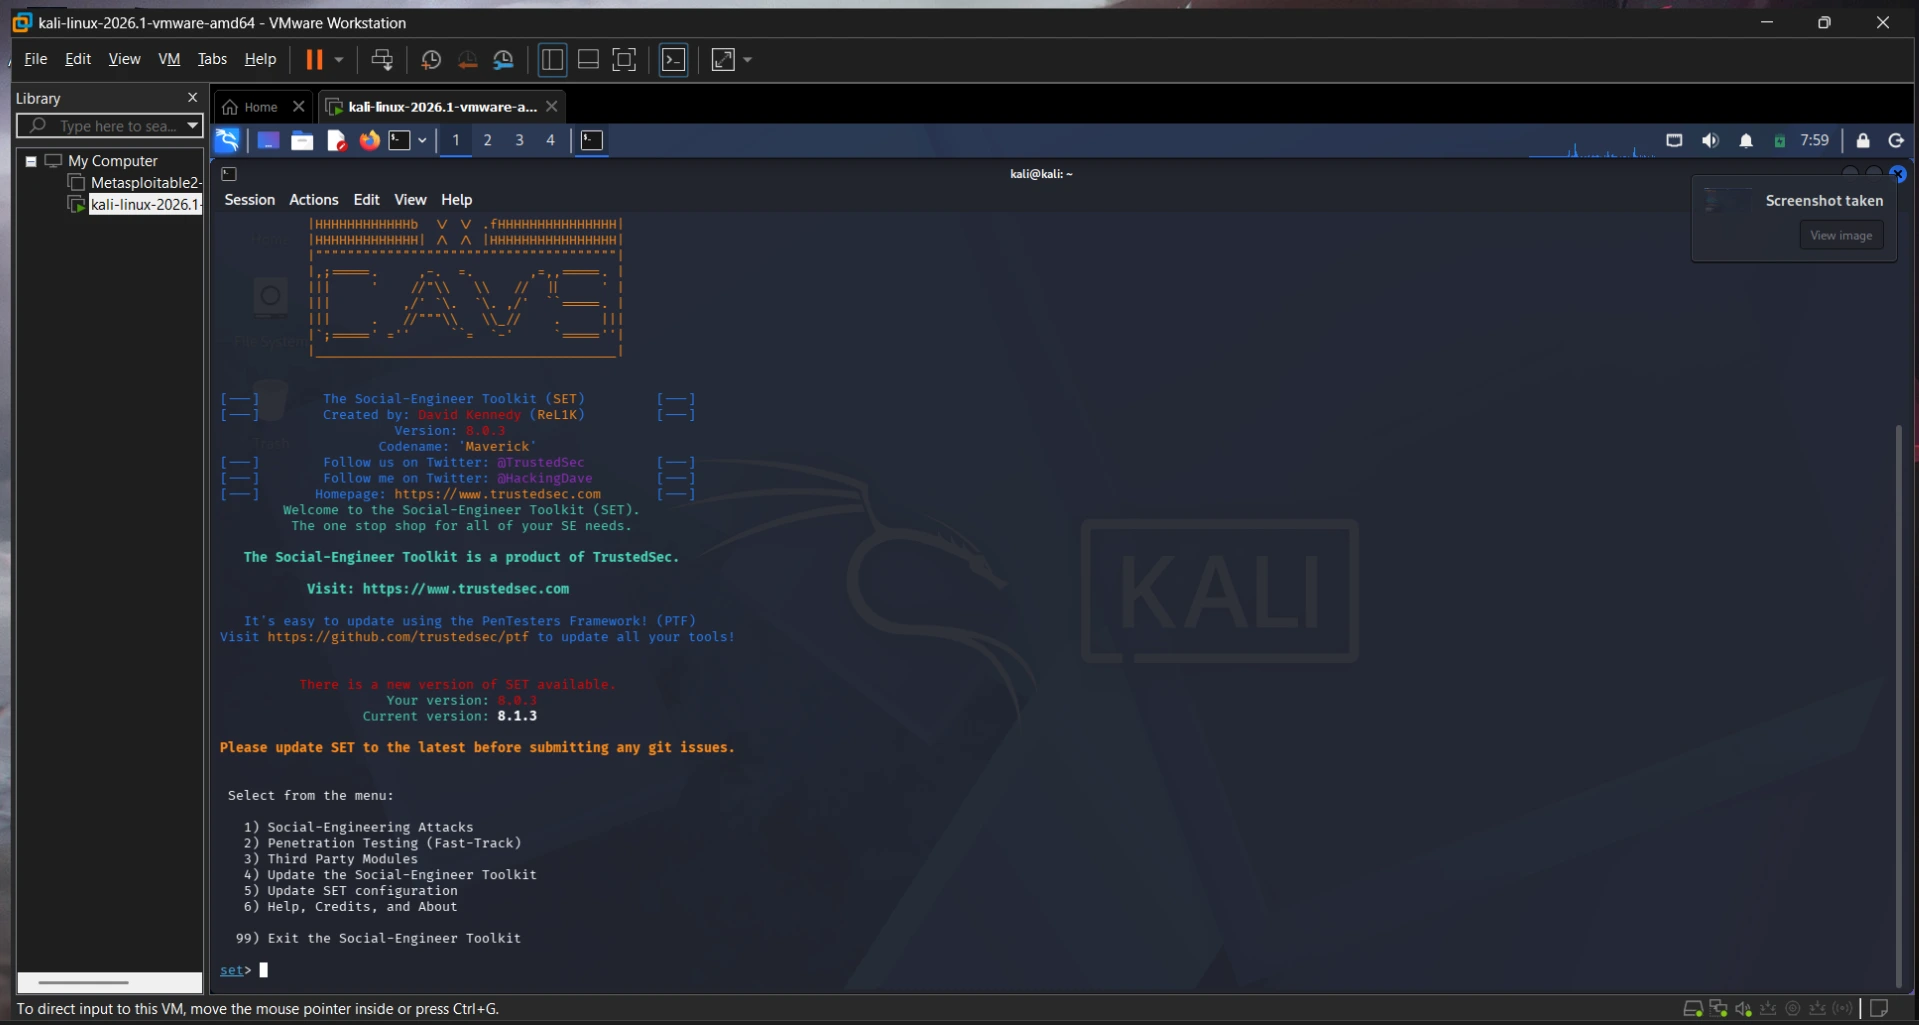
Task: Toggle the thumbnail bar view
Action: point(589,60)
